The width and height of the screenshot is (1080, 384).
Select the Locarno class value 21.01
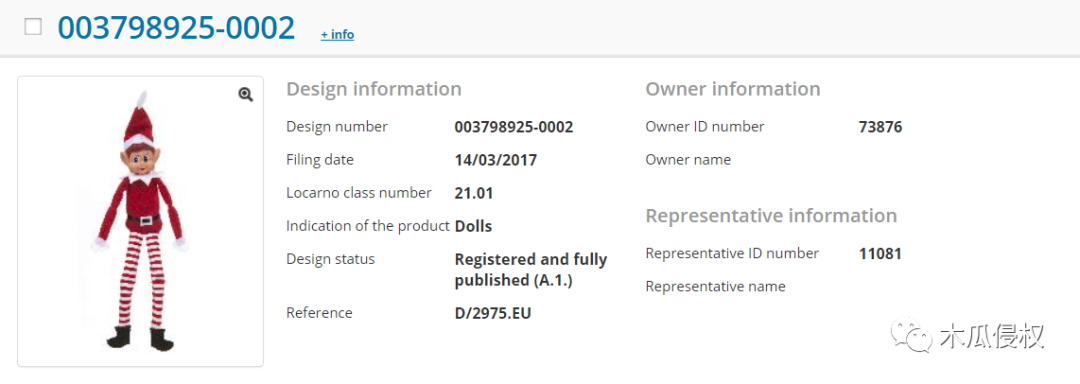474,193
